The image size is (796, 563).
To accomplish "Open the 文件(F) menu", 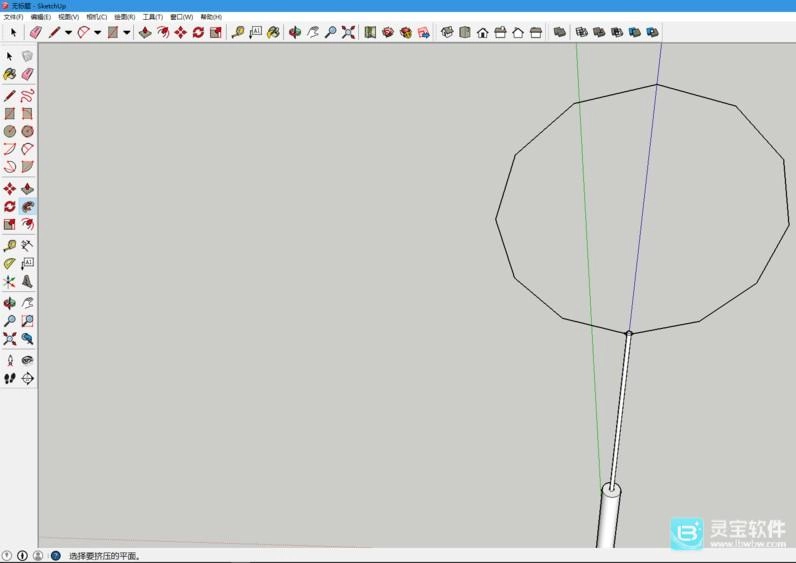I will 13,17.
